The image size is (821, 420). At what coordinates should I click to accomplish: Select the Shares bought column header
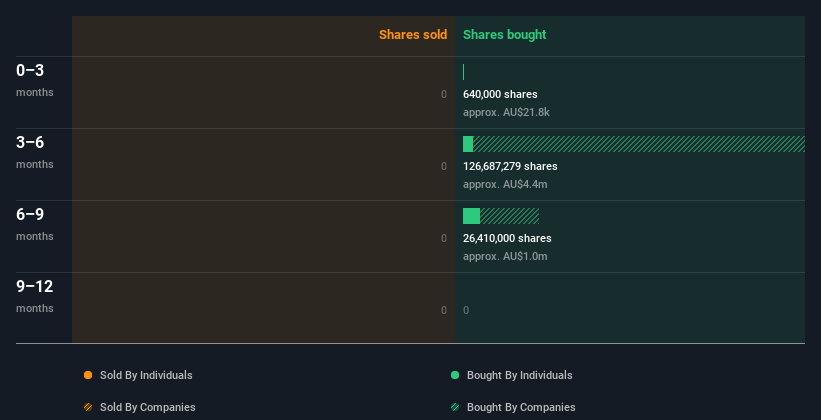(504, 35)
